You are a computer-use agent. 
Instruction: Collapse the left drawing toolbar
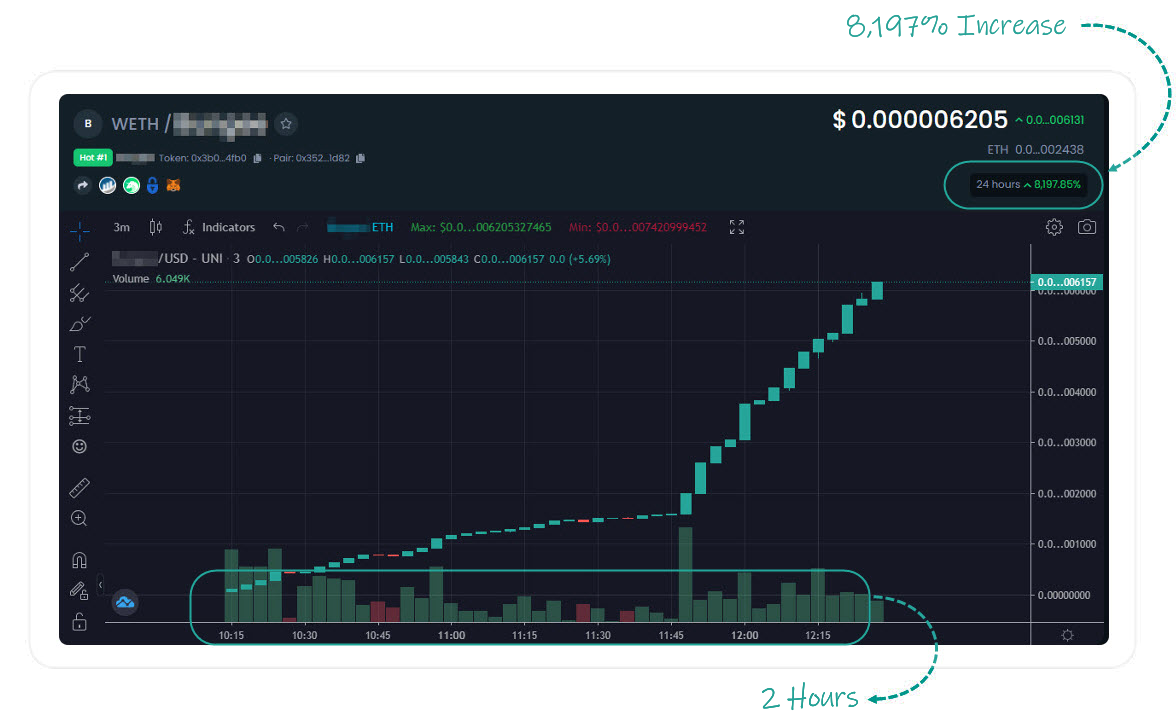[x=100, y=584]
